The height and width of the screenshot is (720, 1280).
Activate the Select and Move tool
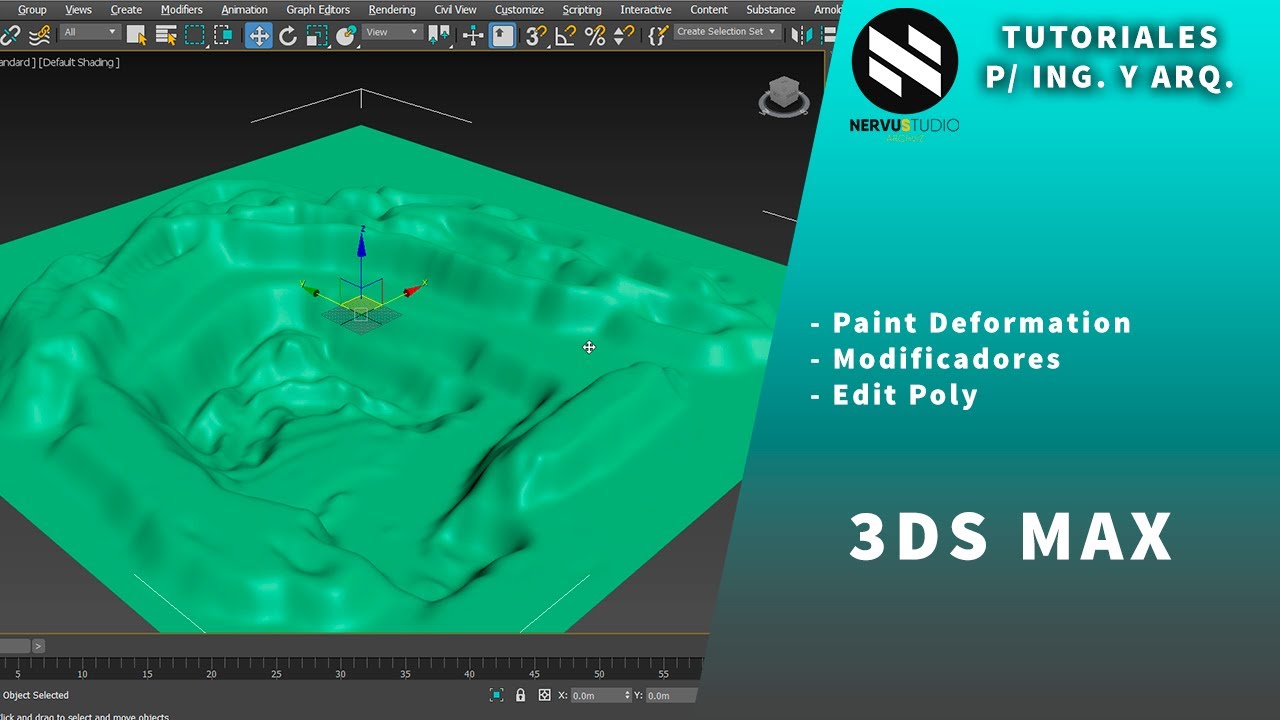click(x=258, y=36)
